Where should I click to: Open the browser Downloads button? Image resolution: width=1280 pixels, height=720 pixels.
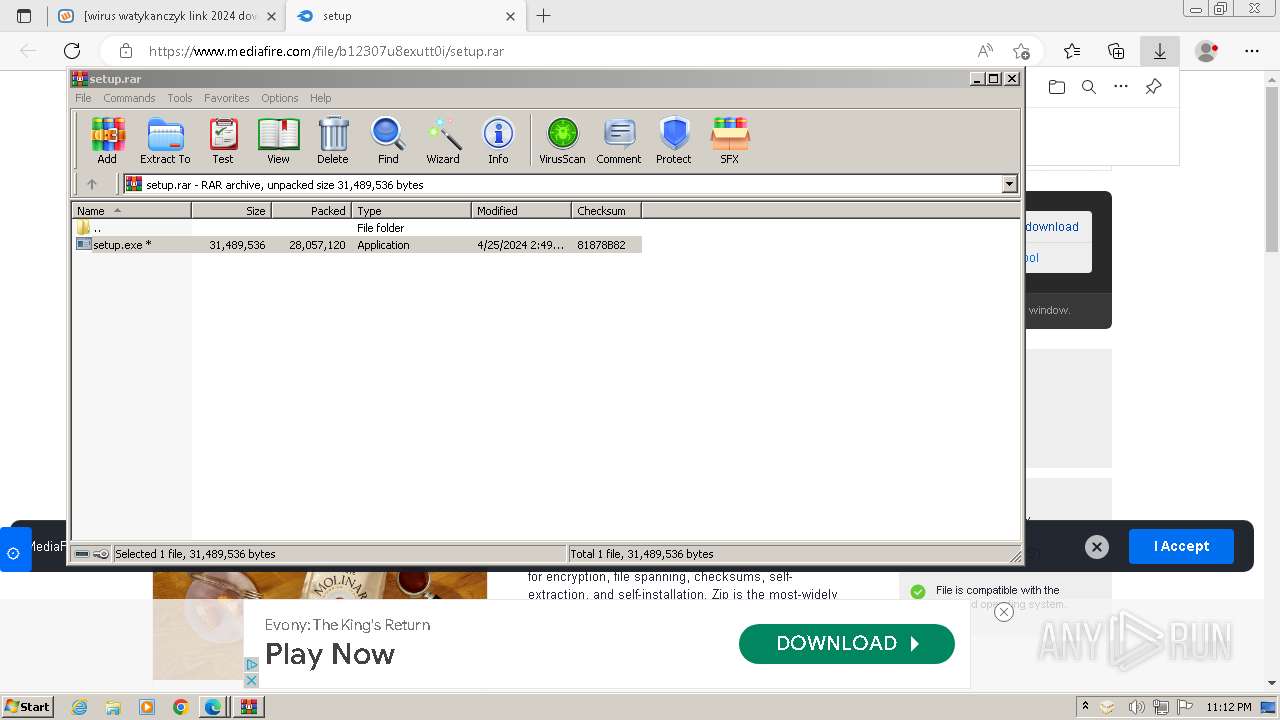(x=1160, y=51)
